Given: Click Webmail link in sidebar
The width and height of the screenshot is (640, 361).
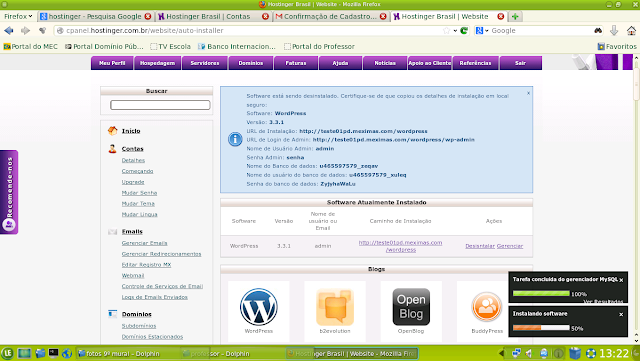Looking at the screenshot, I should 133,276.
